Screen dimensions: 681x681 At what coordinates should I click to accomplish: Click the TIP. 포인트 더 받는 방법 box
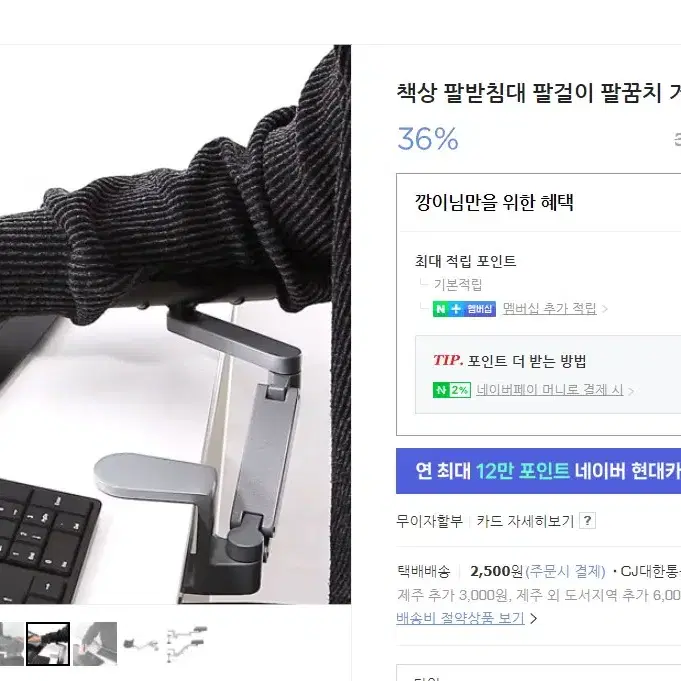(548, 374)
